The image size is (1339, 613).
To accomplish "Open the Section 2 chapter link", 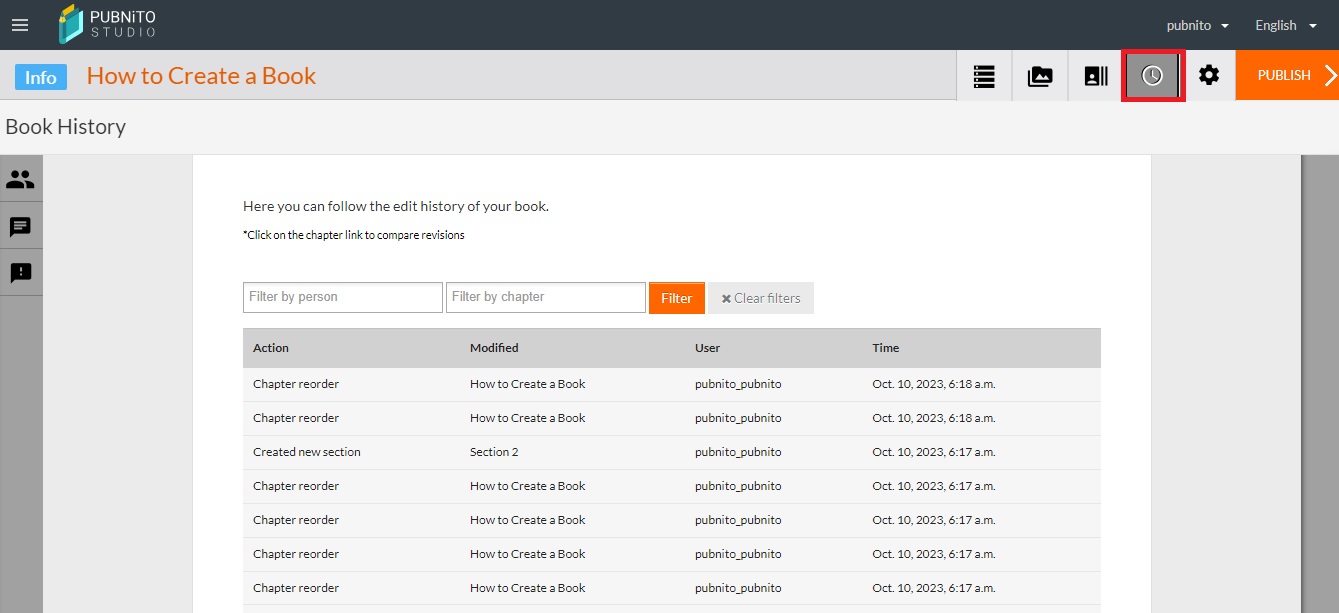I will coord(494,452).
